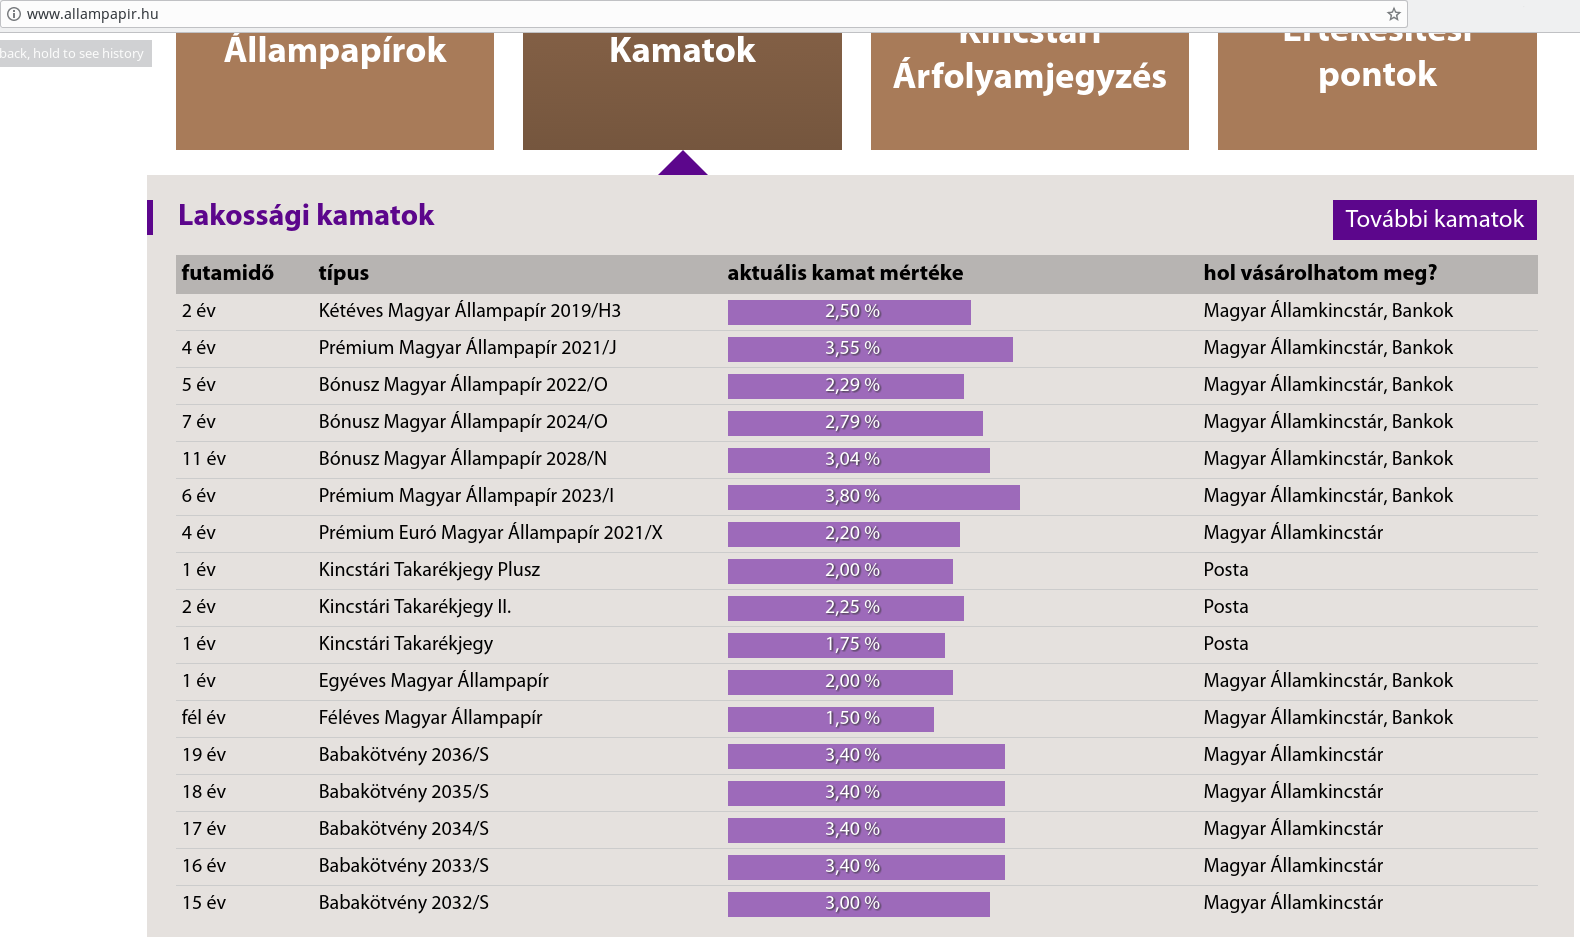
Task: Select Babakötvény 2034/S
Action: point(404,829)
